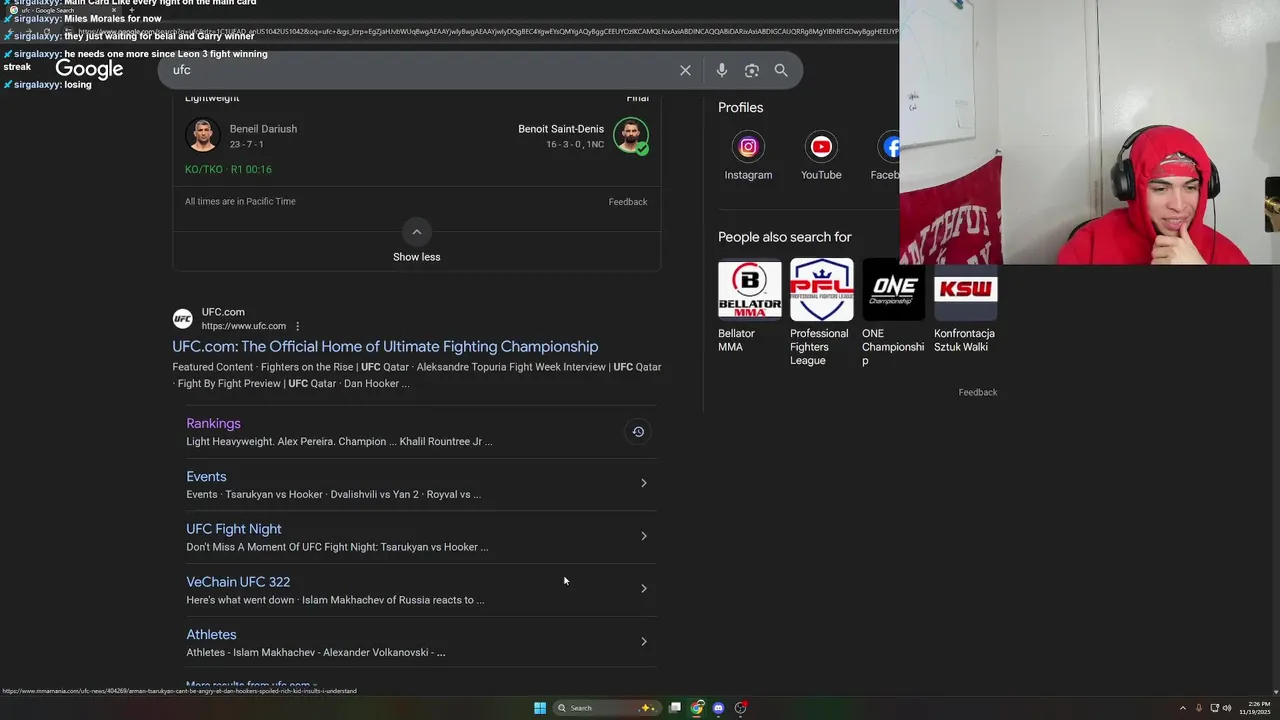The width and height of the screenshot is (1280, 720).
Task: Open the Facebook profile icon
Action: coord(890,147)
